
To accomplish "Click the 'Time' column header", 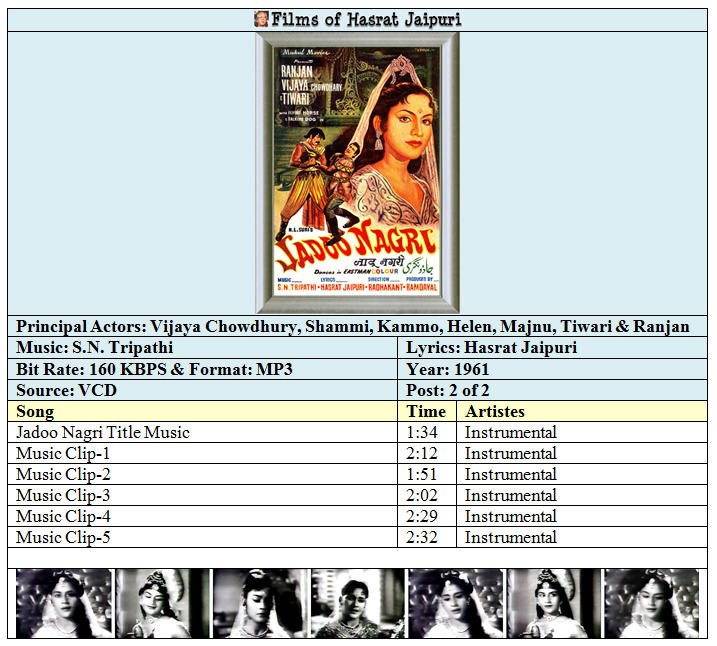I will 427,411.
